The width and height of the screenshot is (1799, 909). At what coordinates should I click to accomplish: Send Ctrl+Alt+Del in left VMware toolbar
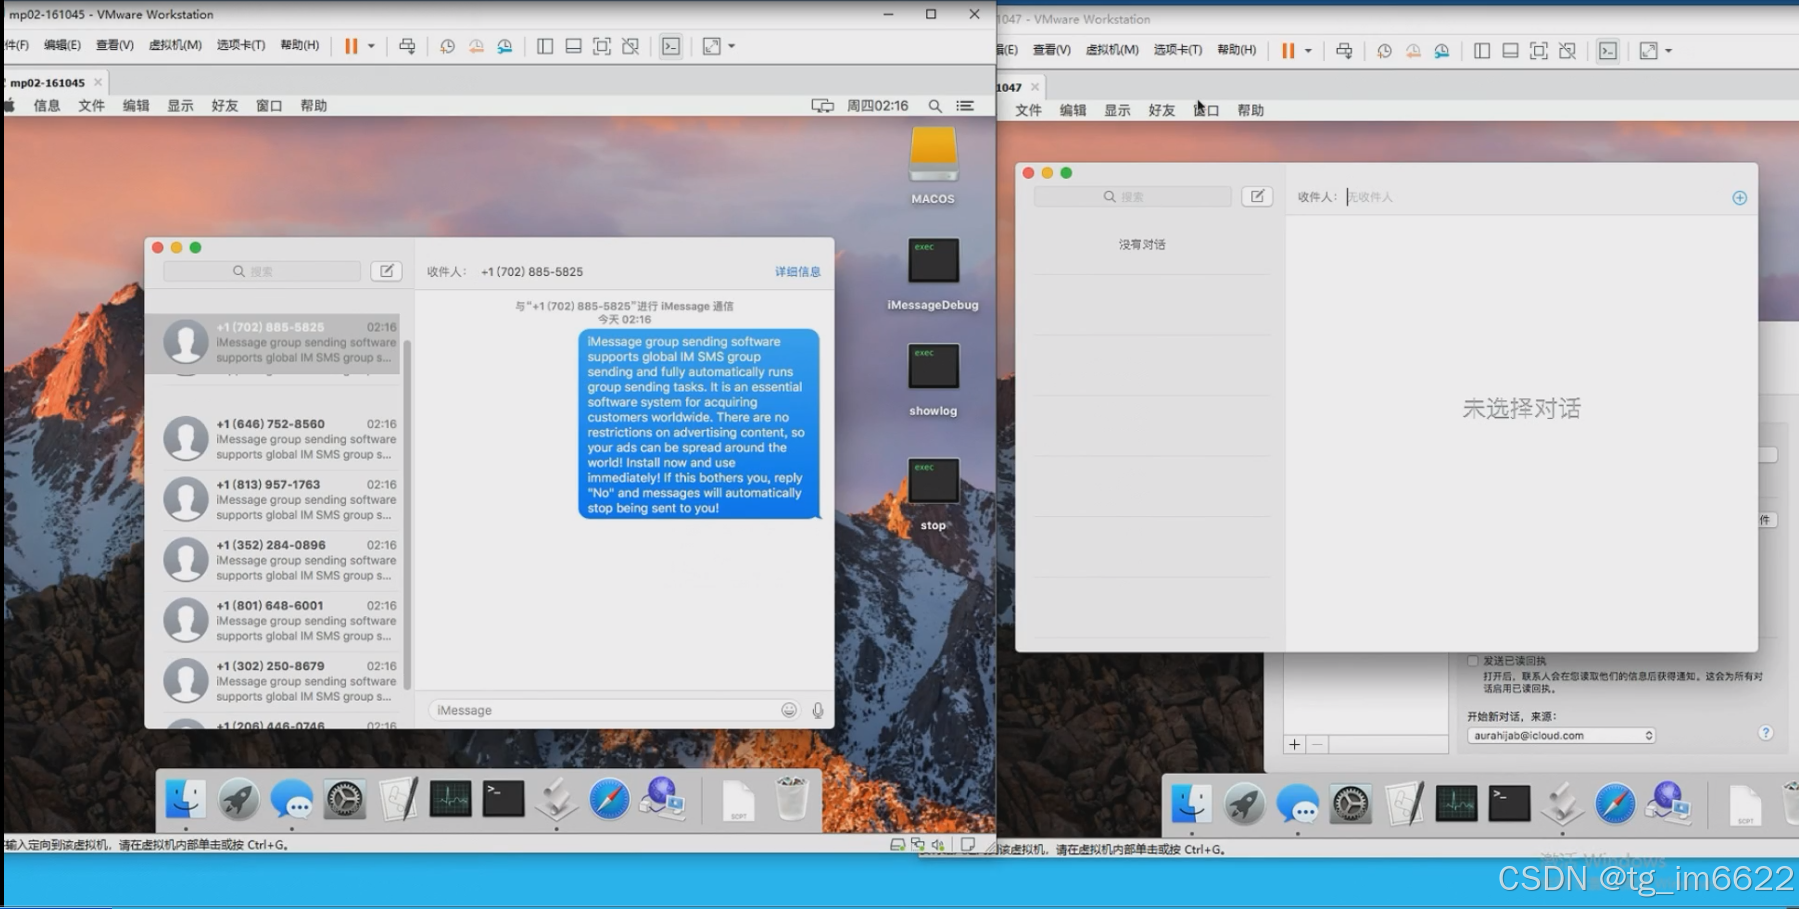pos(407,46)
